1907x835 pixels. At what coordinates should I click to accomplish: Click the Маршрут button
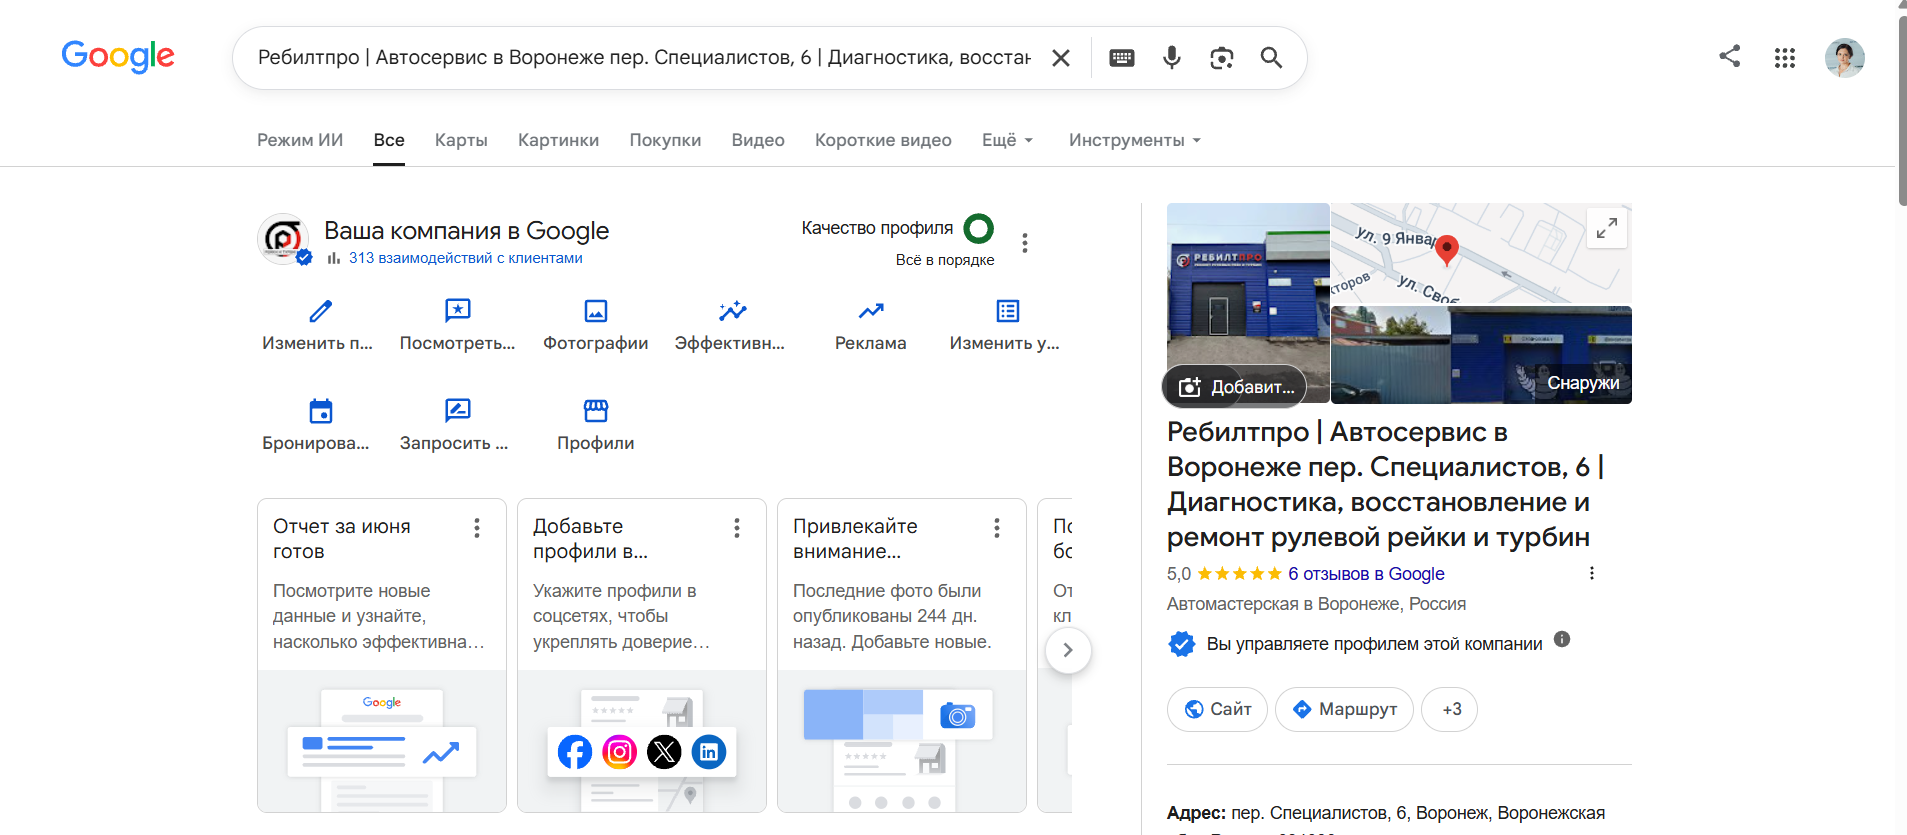1344,709
